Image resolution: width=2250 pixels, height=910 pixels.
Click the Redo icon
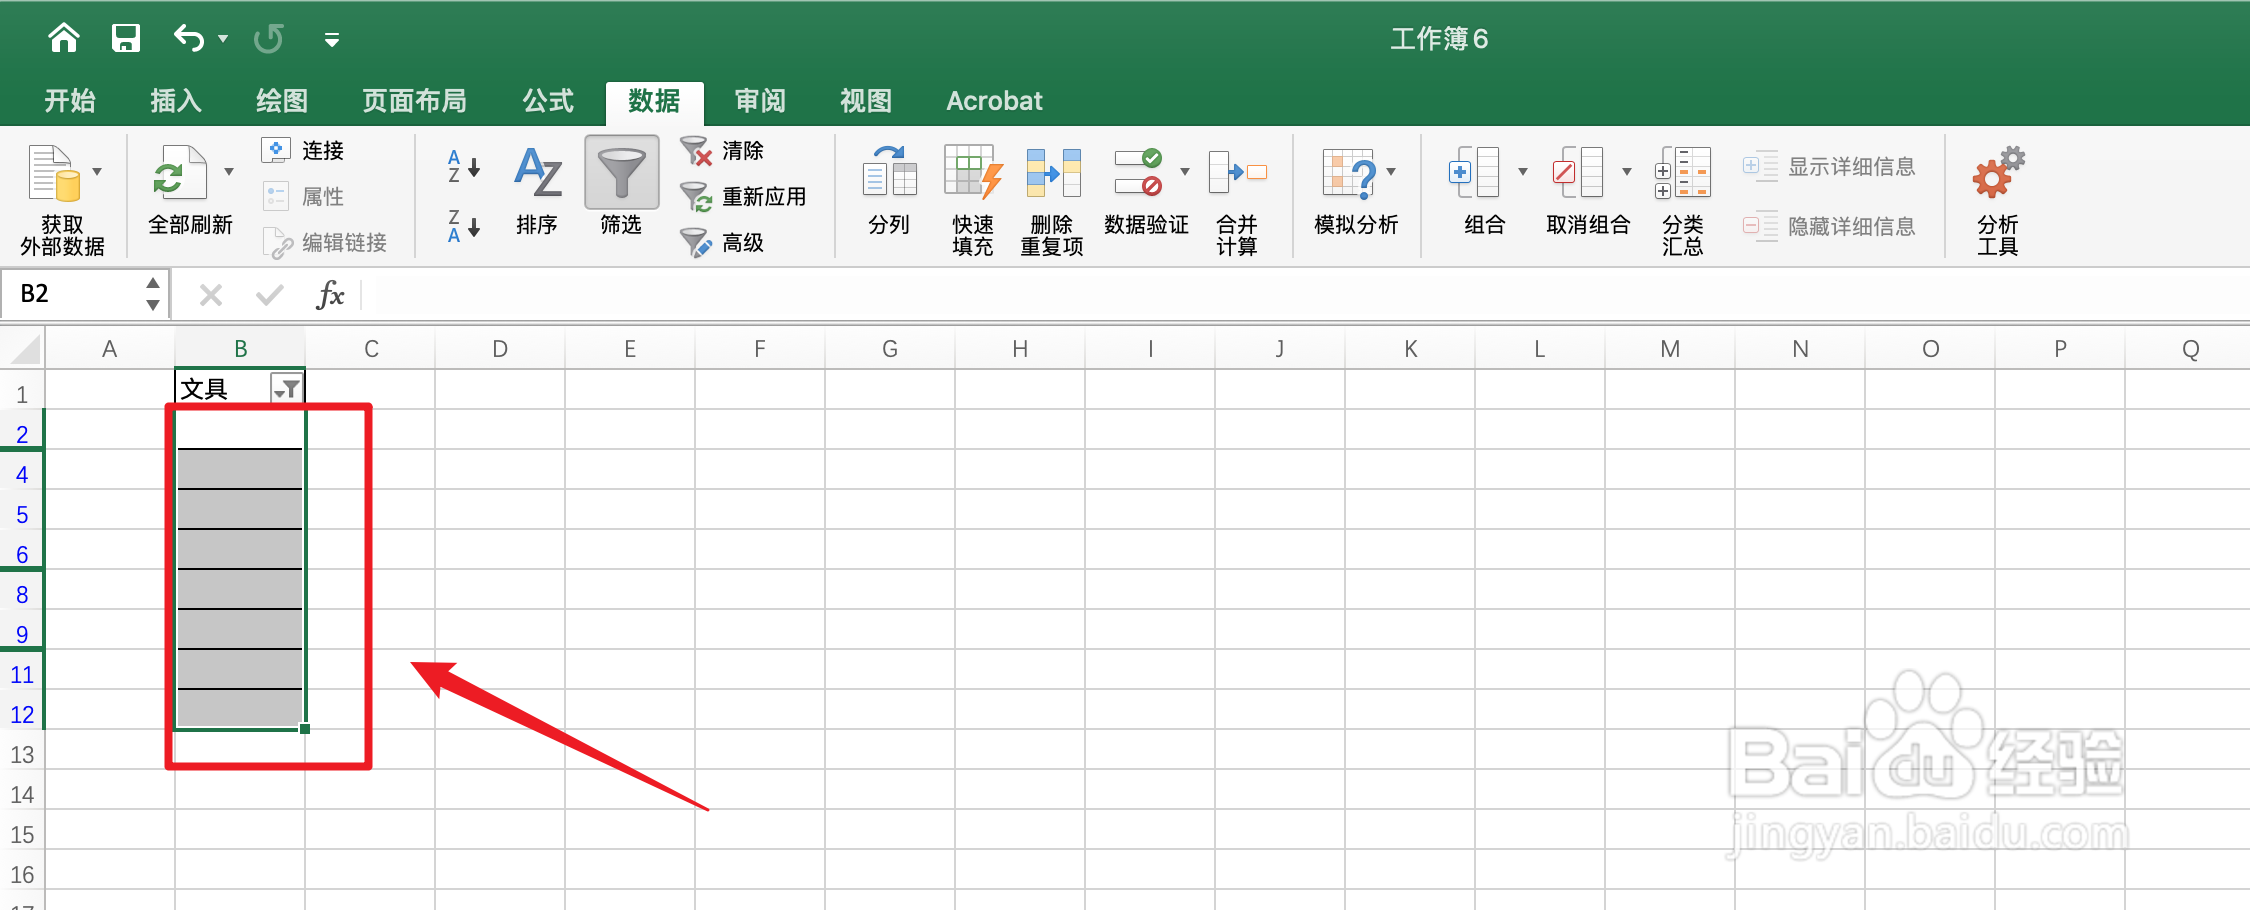268,38
